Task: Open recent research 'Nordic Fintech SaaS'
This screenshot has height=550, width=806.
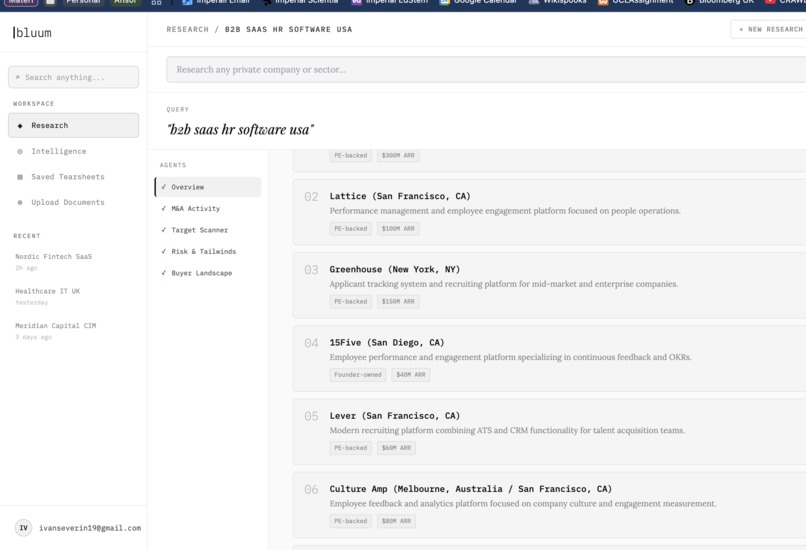Action: 53,256
